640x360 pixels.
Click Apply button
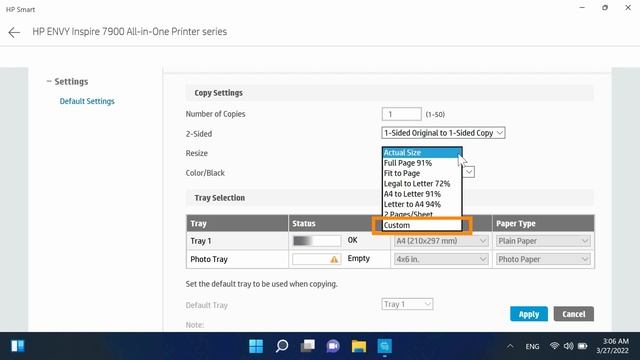click(529, 314)
